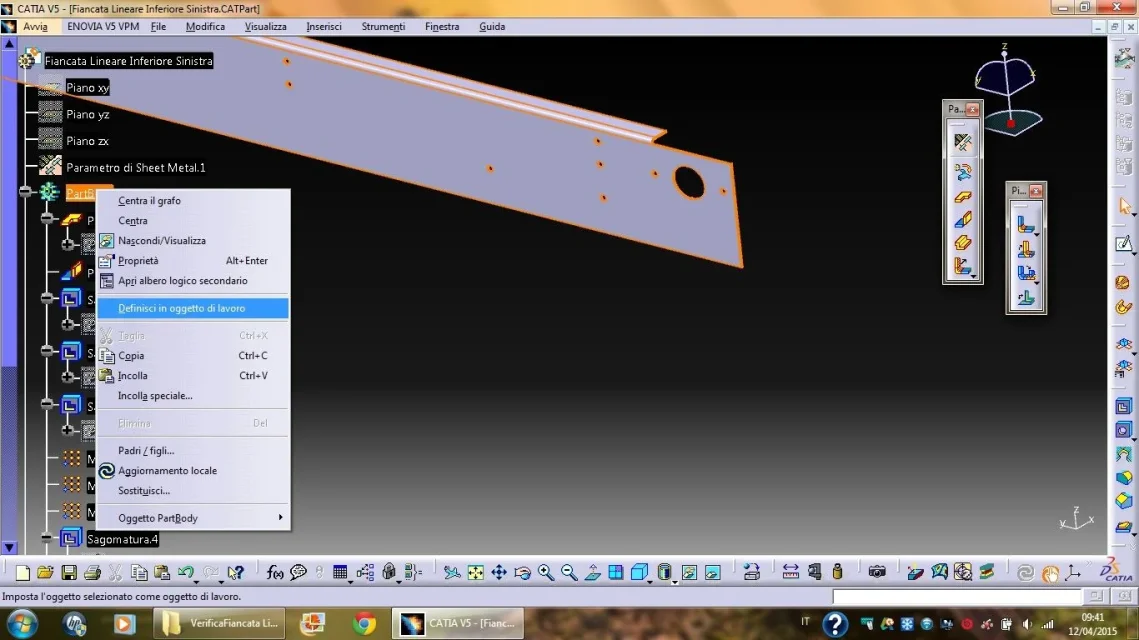Click the command input field in status bar

pyautogui.click(x=957, y=596)
